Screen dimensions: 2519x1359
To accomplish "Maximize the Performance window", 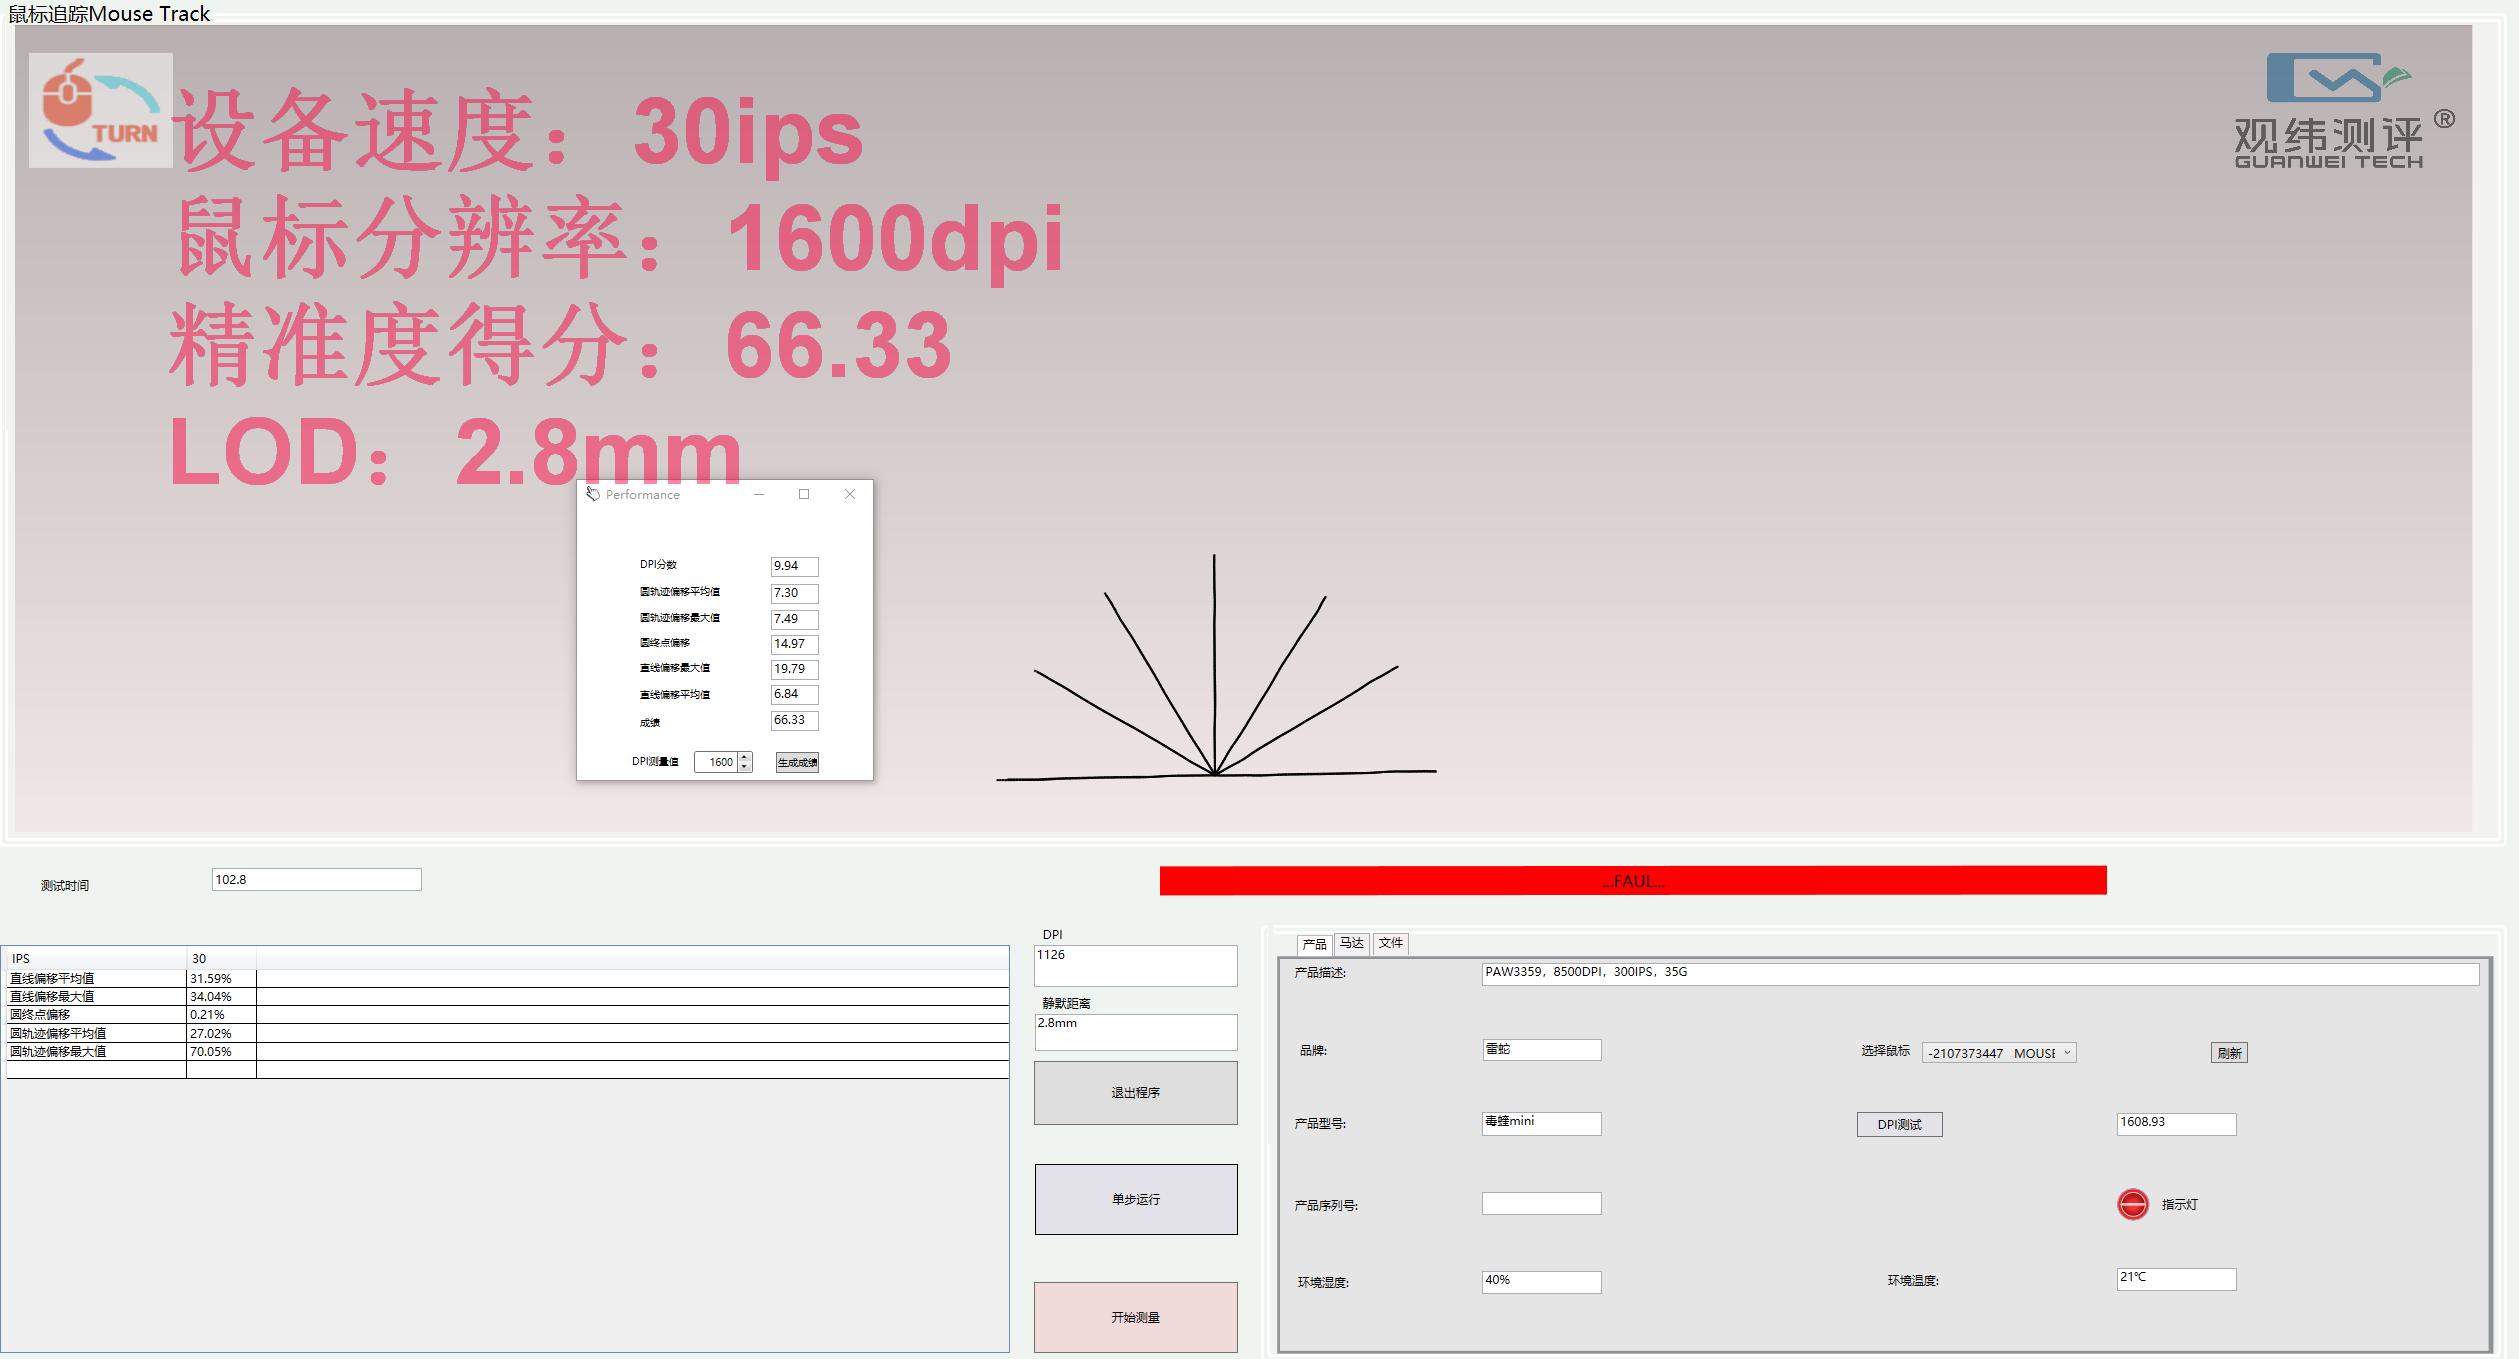I will [804, 494].
